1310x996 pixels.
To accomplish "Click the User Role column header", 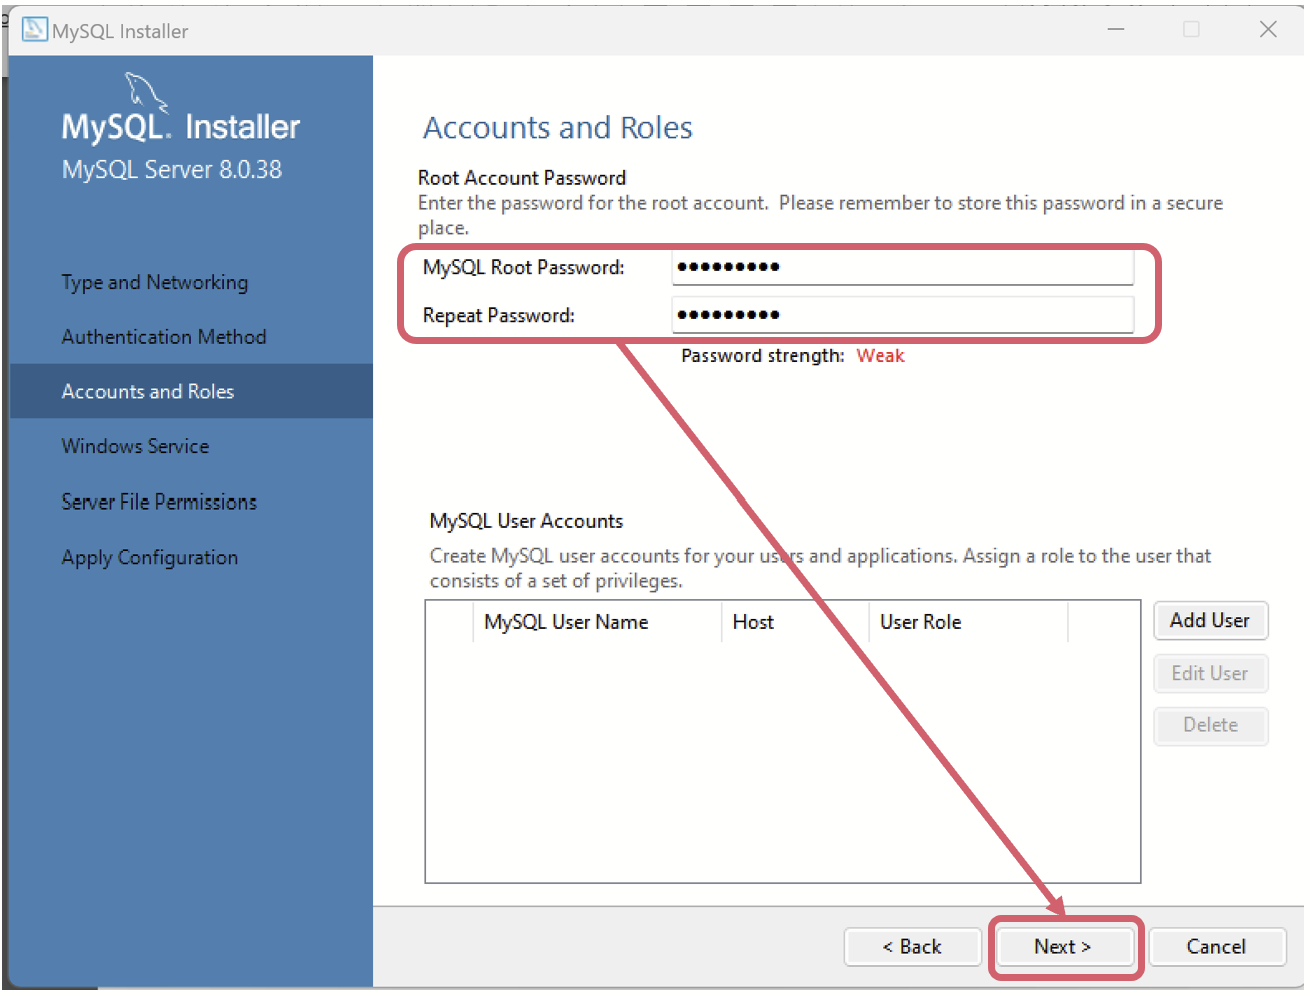I will (968, 622).
